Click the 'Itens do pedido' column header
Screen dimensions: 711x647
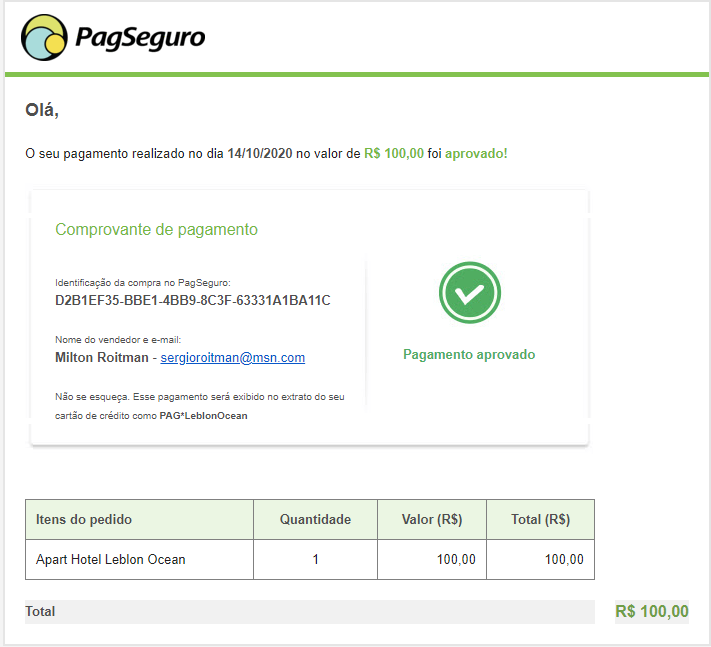click(x=139, y=520)
